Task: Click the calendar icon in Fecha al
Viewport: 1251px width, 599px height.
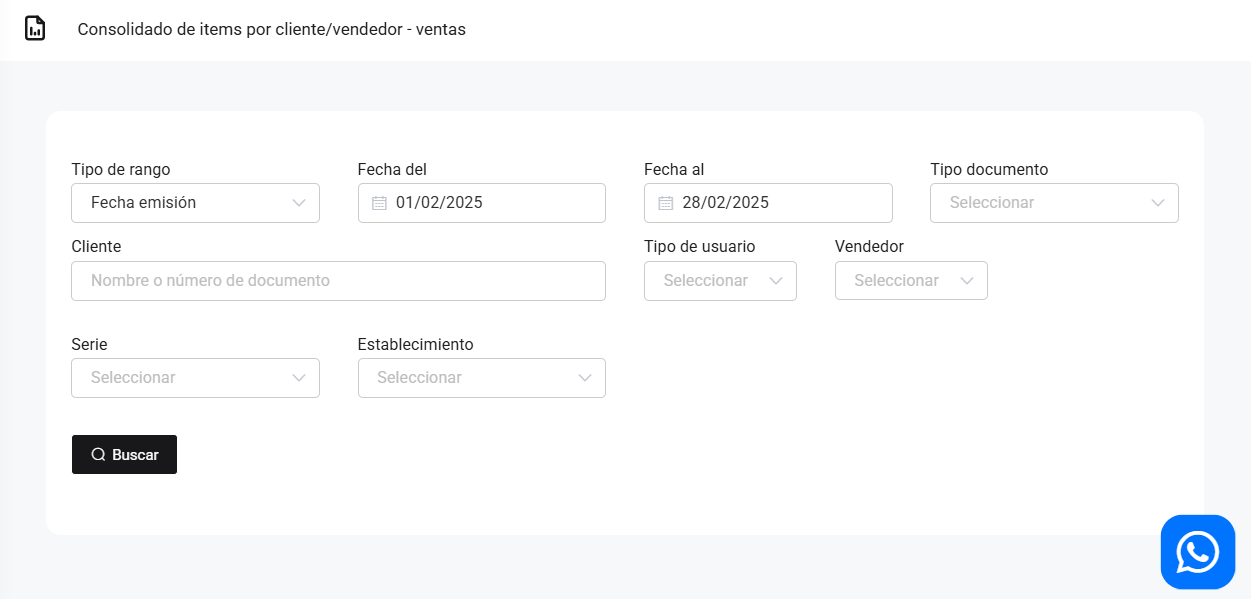Action: tap(666, 203)
